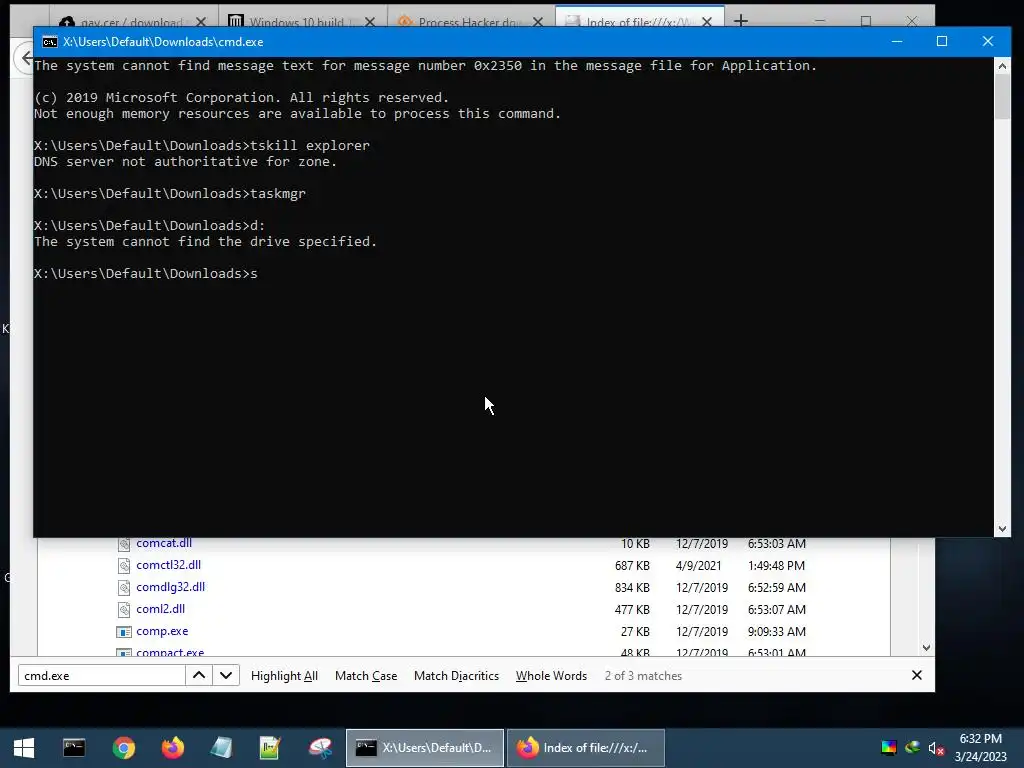The height and width of the screenshot is (768, 1024).
Task: Click the network globe tray icon
Action: coord(912,748)
